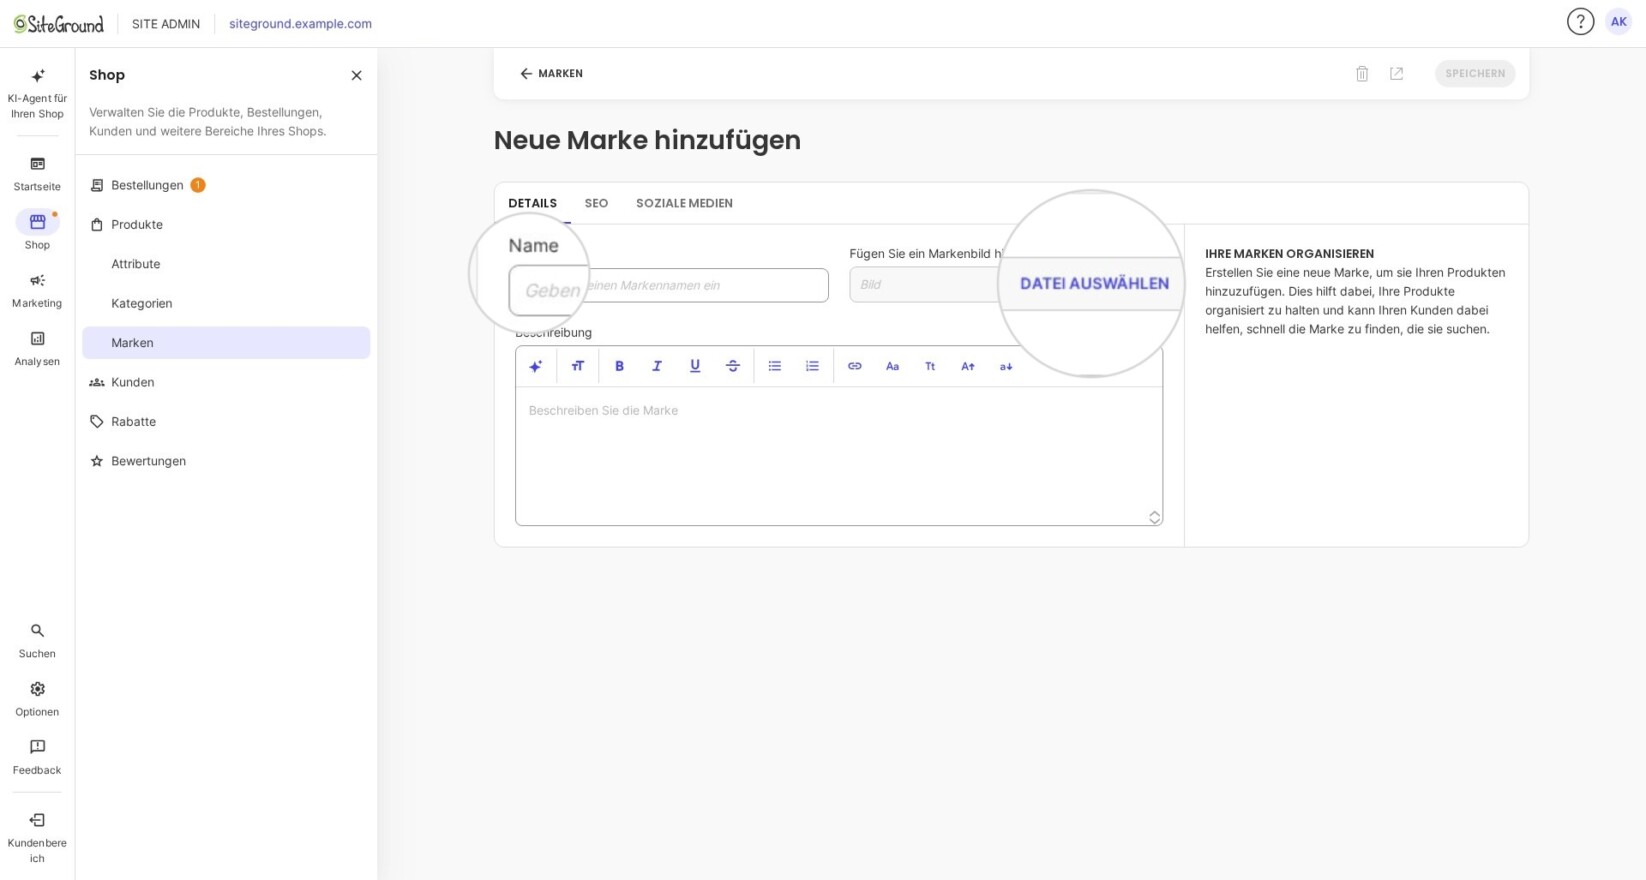Viewport: 1646px width, 880px height.
Task: Open Bewertungen in Shop menu
Action: pos(226,461)
